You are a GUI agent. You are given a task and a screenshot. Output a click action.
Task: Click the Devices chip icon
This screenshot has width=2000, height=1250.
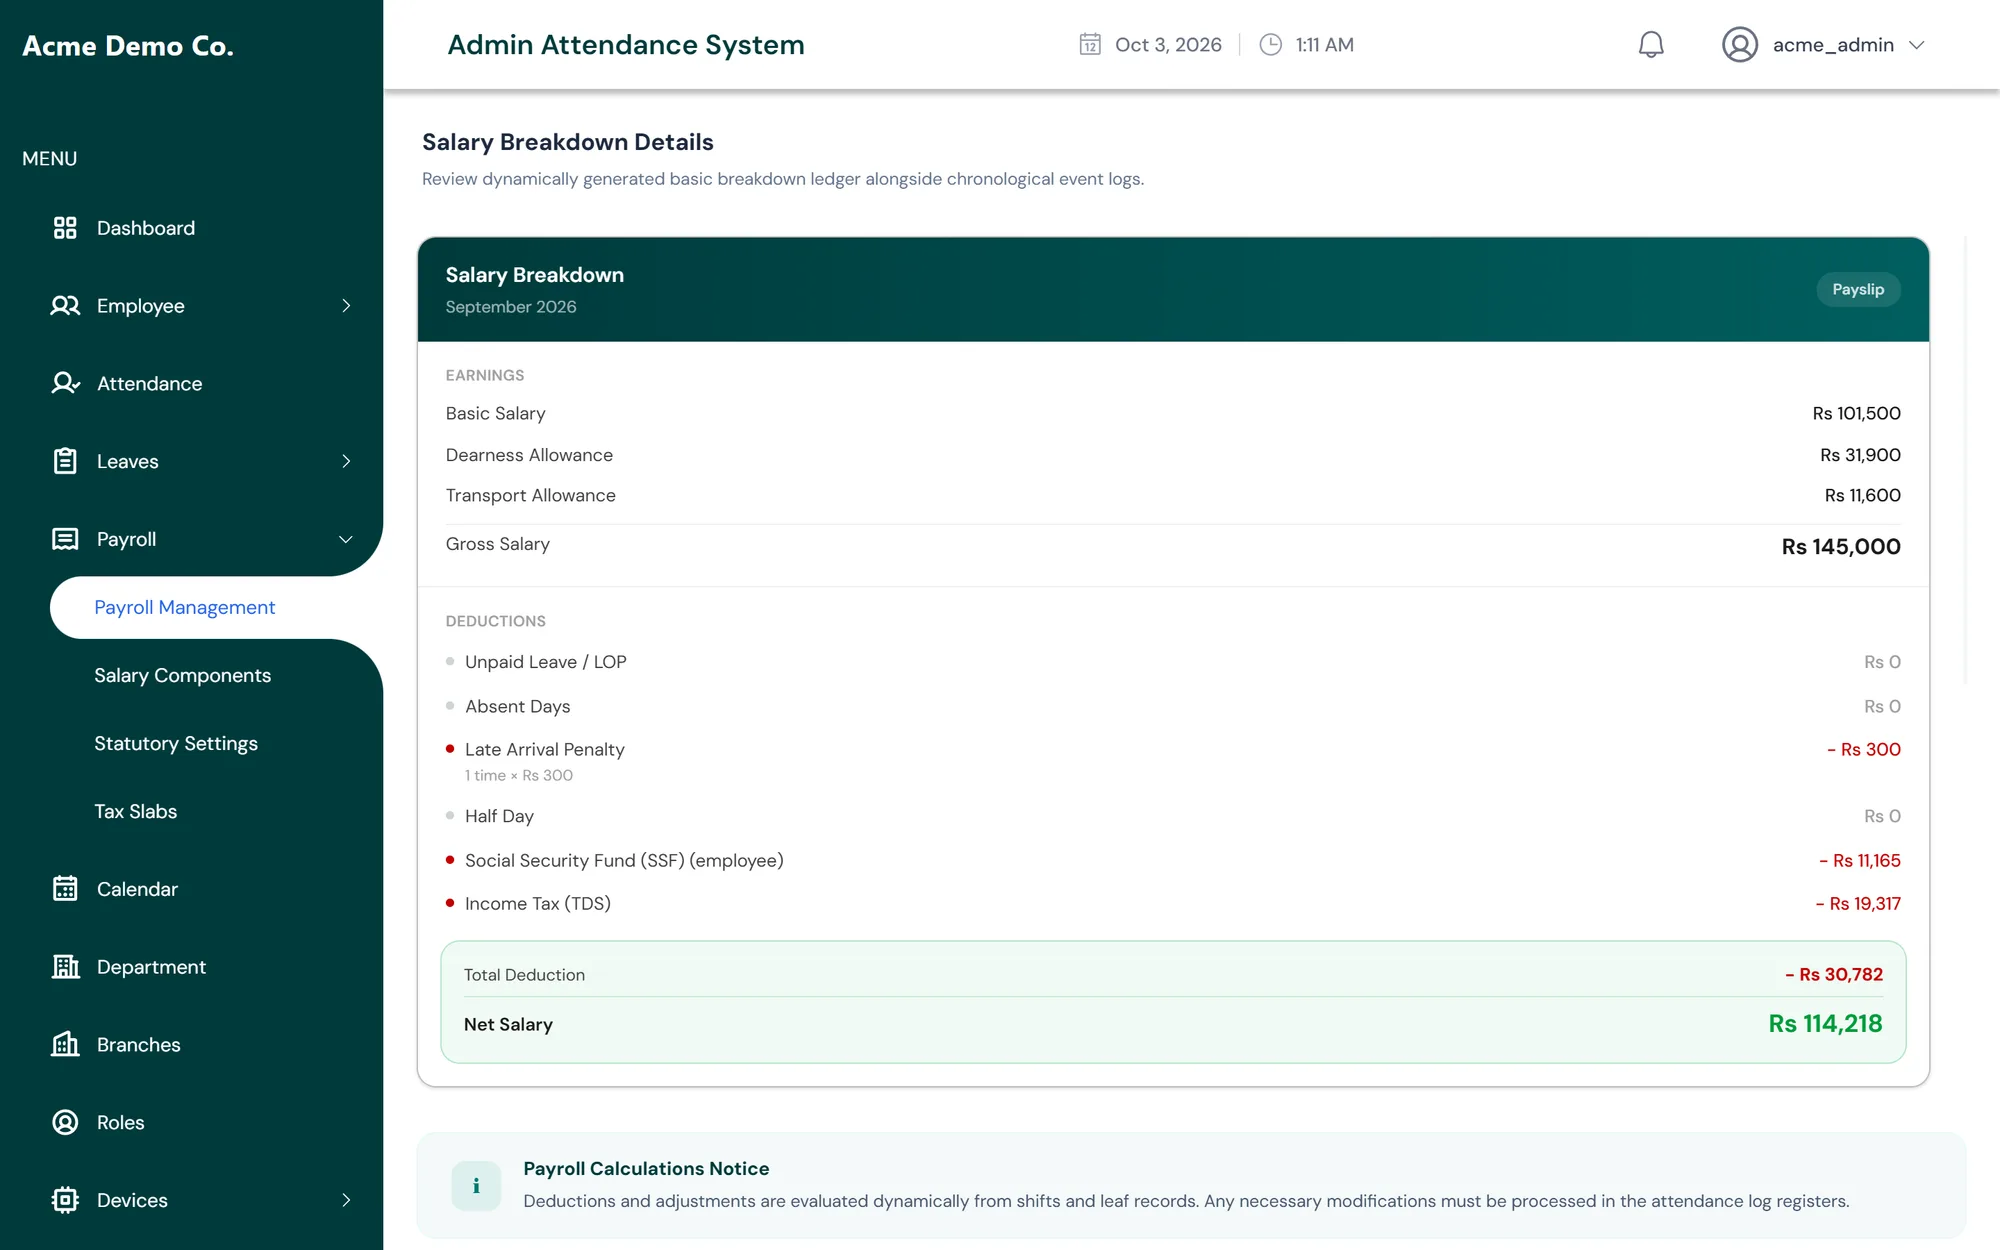pos(65,1200)
